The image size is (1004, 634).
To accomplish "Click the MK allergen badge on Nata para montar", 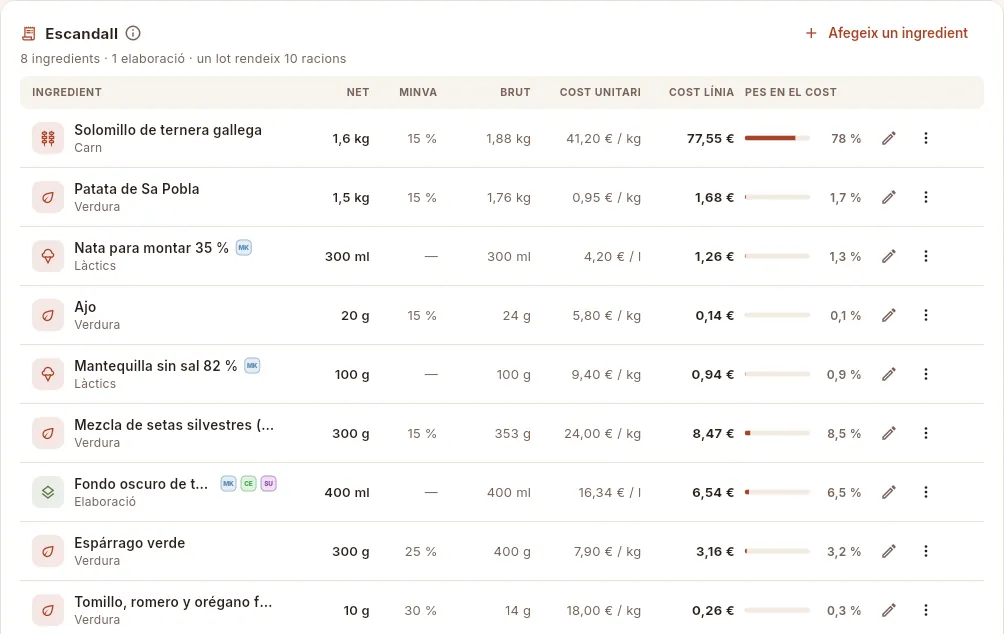I will (x=244, y=247).
